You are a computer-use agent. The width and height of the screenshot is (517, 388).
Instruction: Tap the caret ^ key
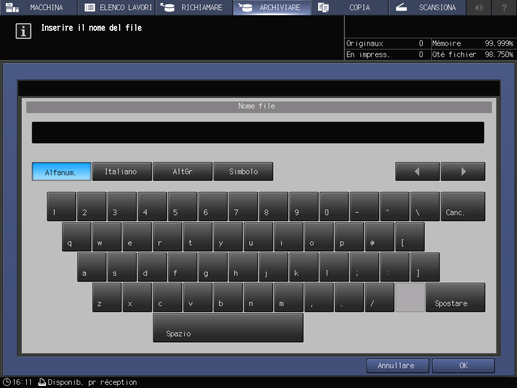[395, 206]
